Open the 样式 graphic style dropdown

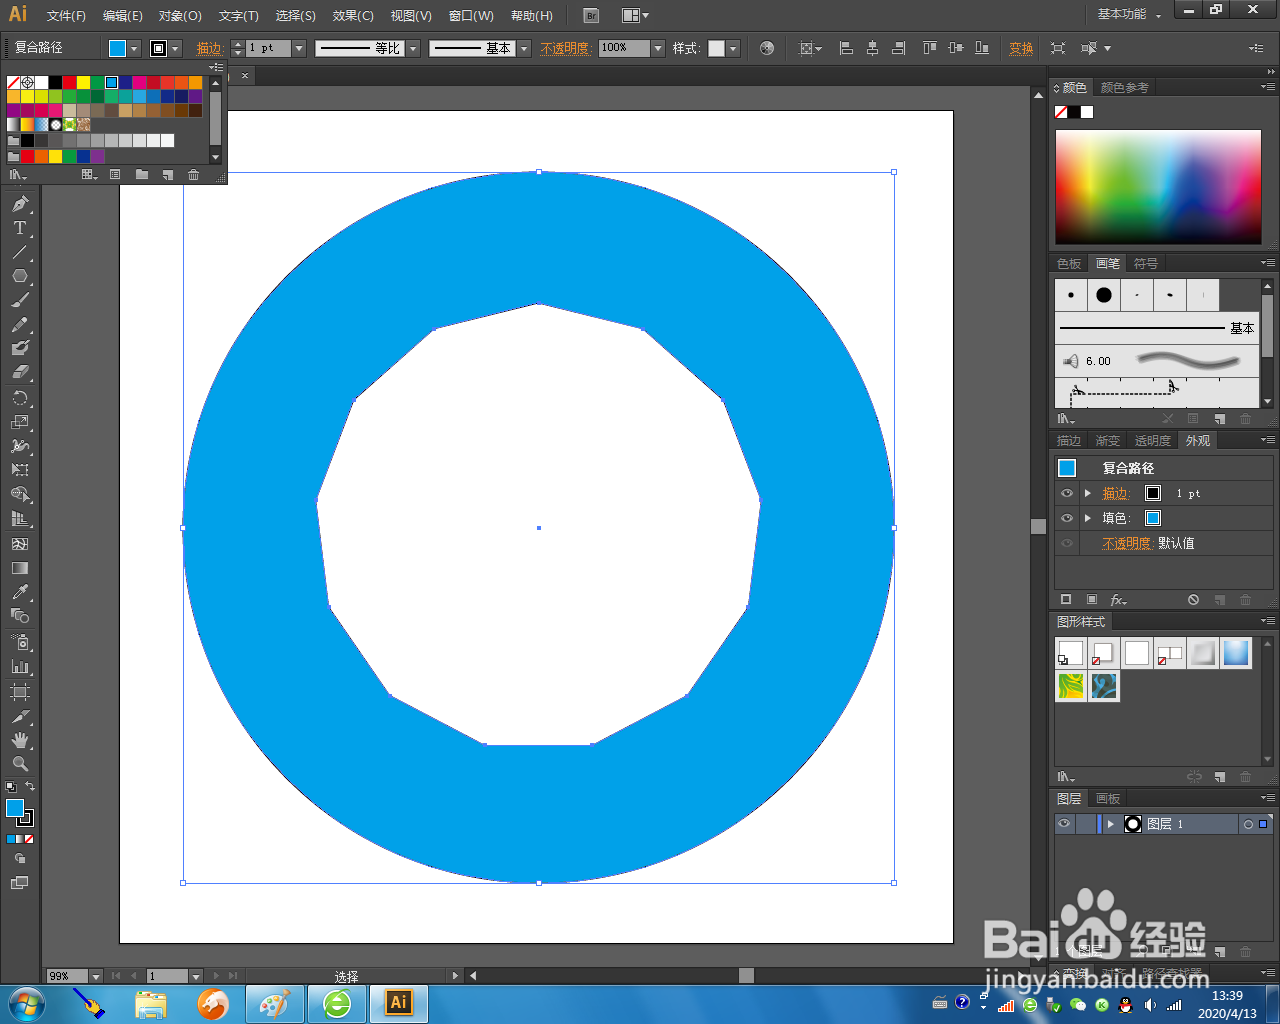coord(733,48)
